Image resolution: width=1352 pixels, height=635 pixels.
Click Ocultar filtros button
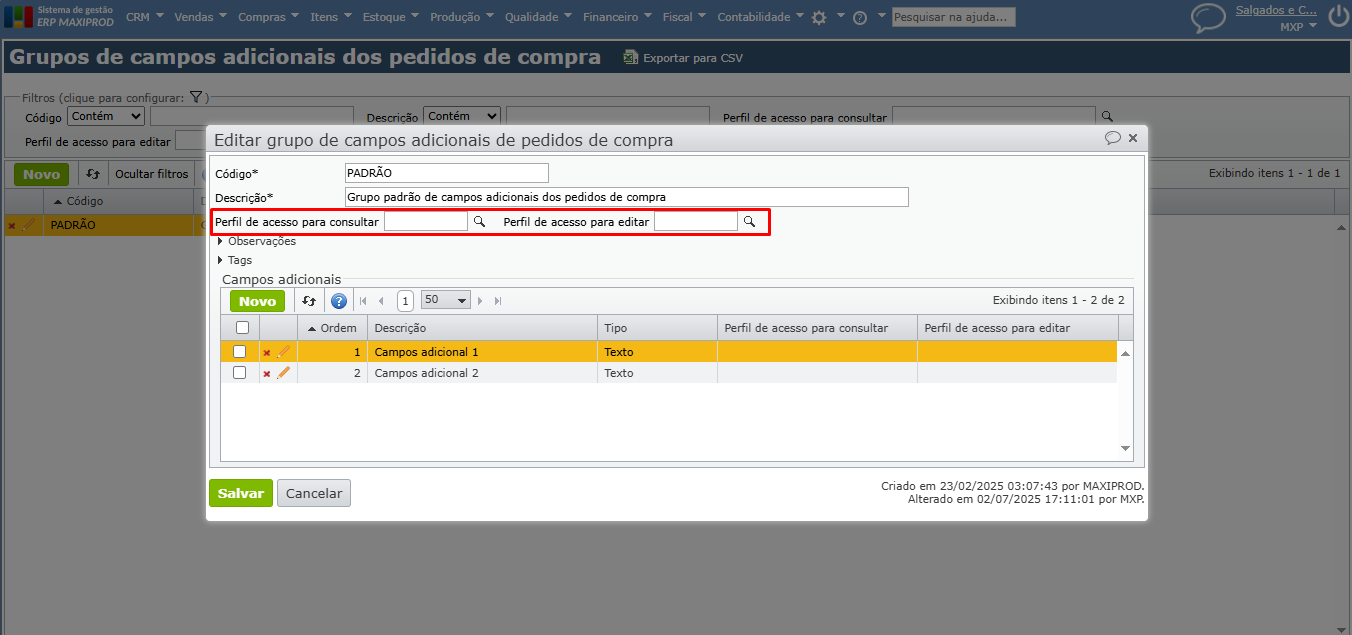point(151,174)
